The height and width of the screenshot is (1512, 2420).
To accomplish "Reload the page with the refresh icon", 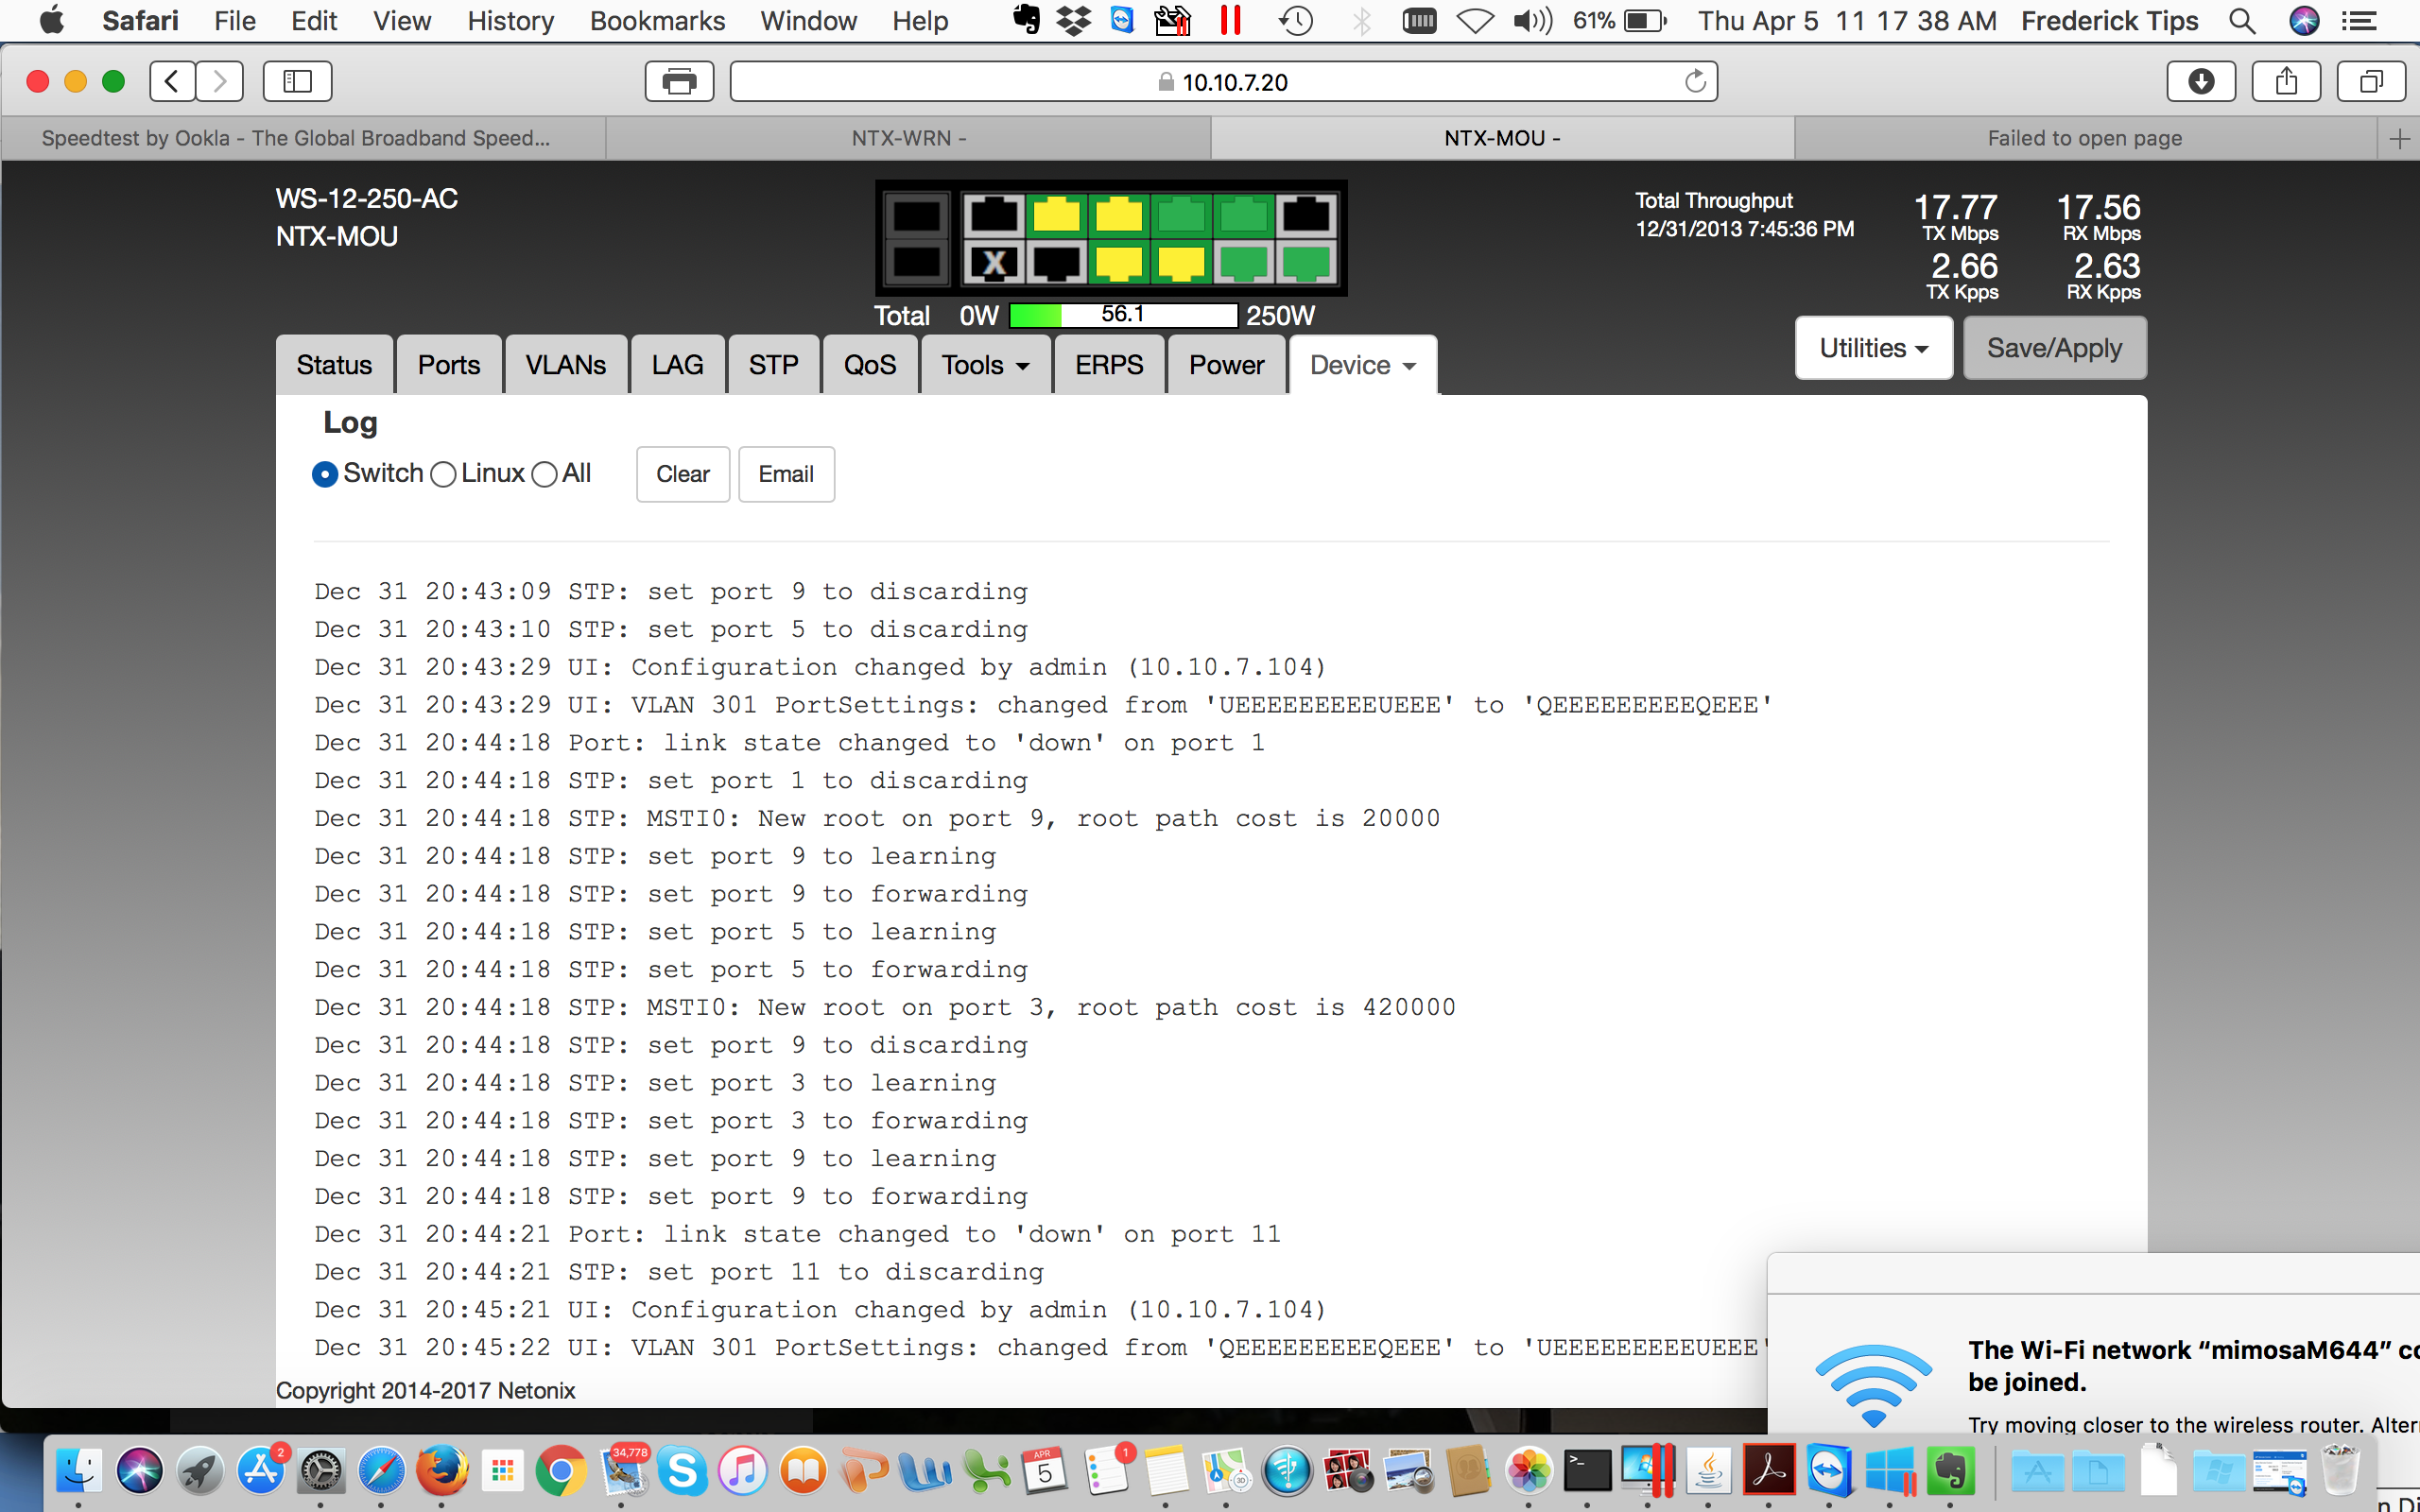I will point(1695,81).
